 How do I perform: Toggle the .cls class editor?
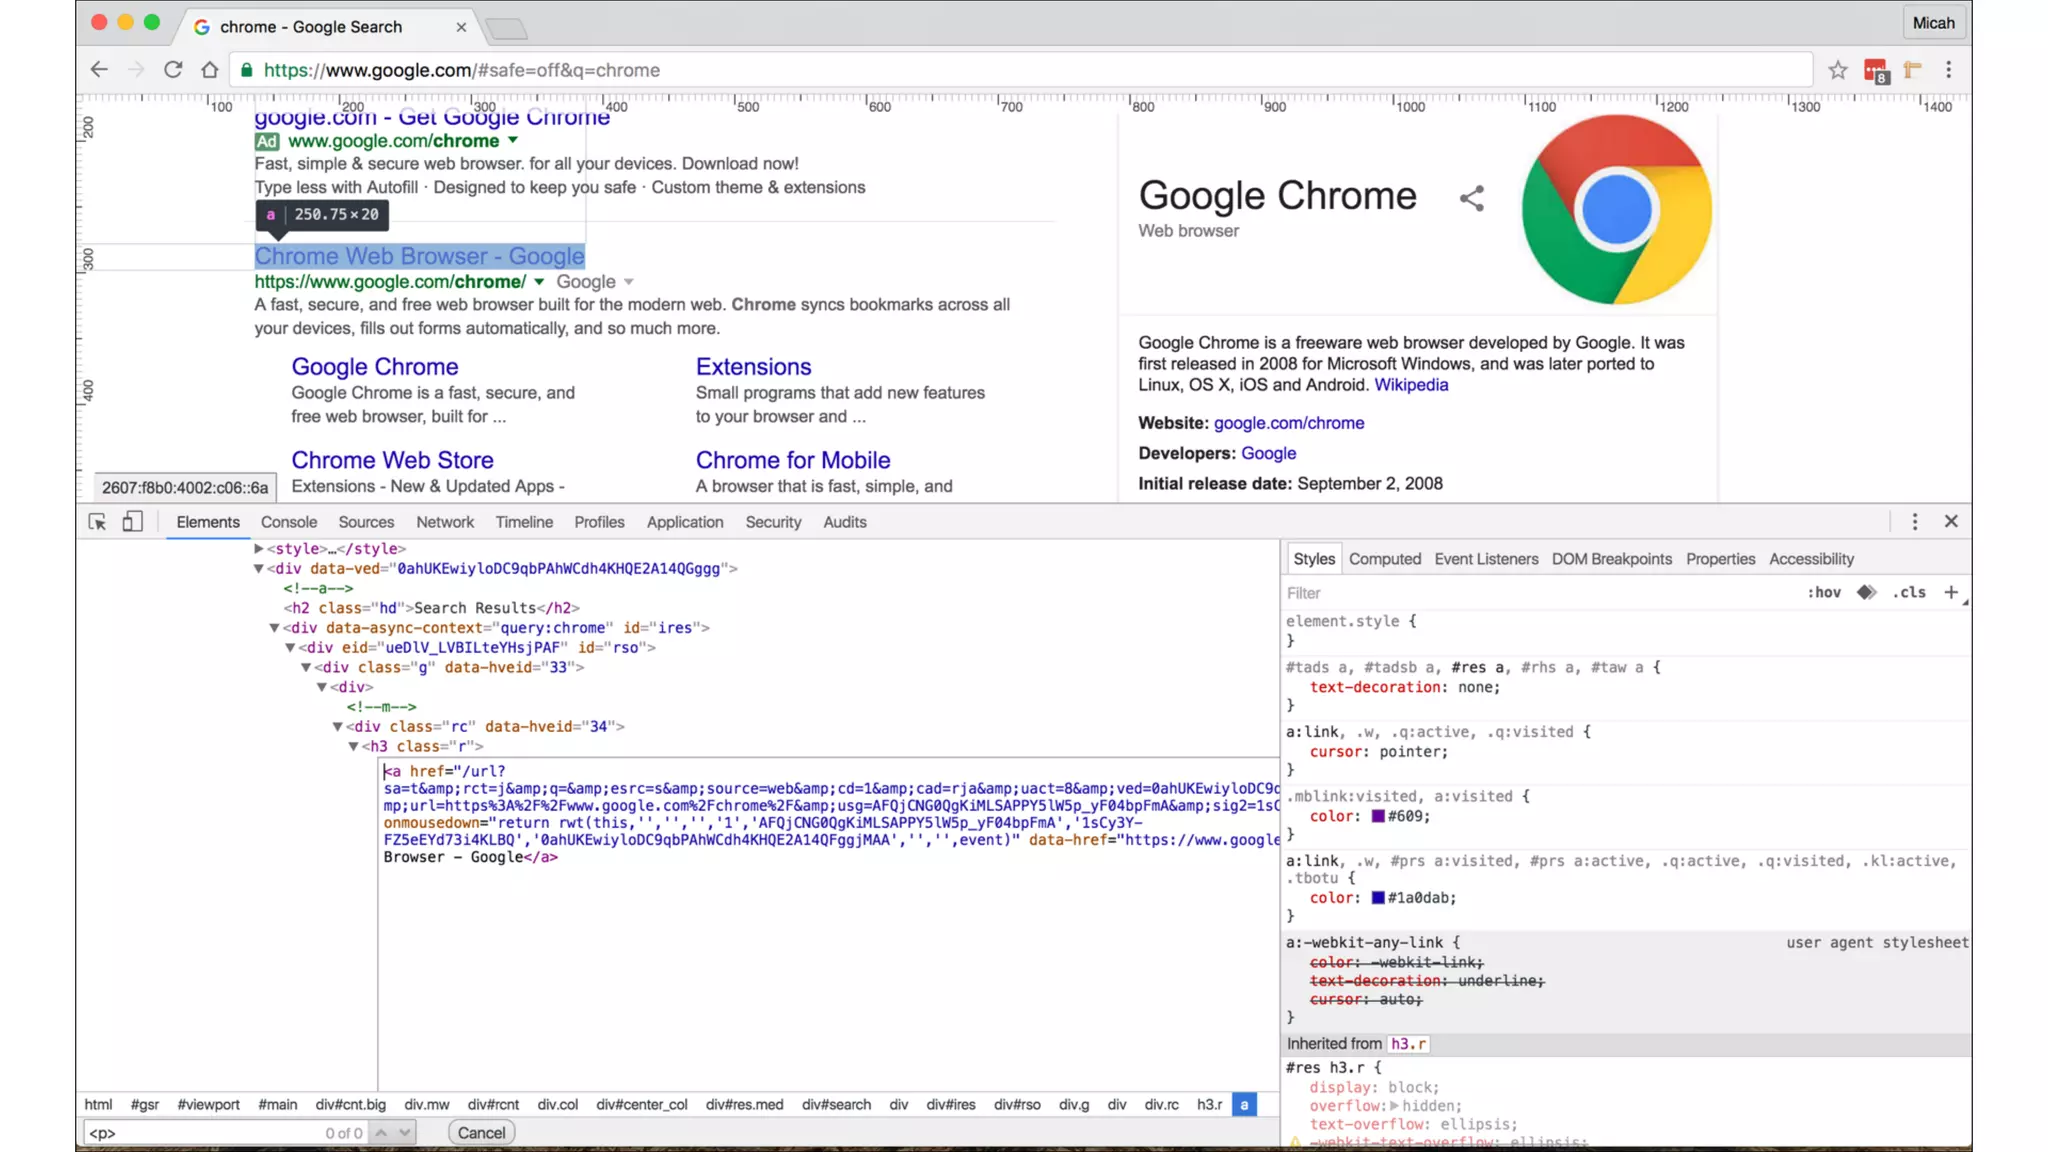pos(1909,592)
